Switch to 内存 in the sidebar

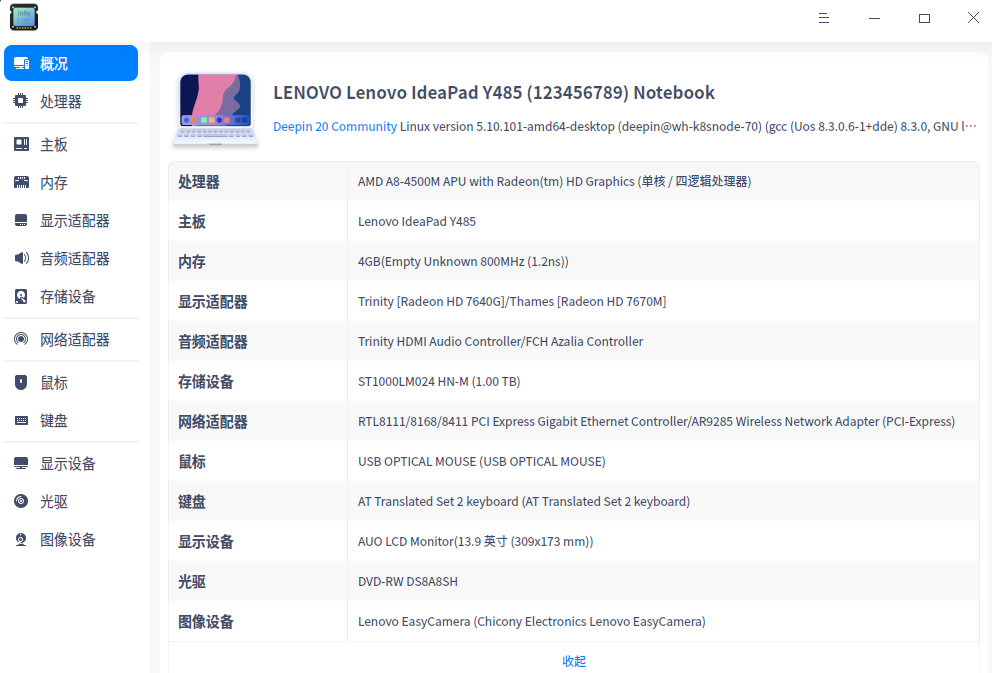pyautogui.click(x=71, y=182)
